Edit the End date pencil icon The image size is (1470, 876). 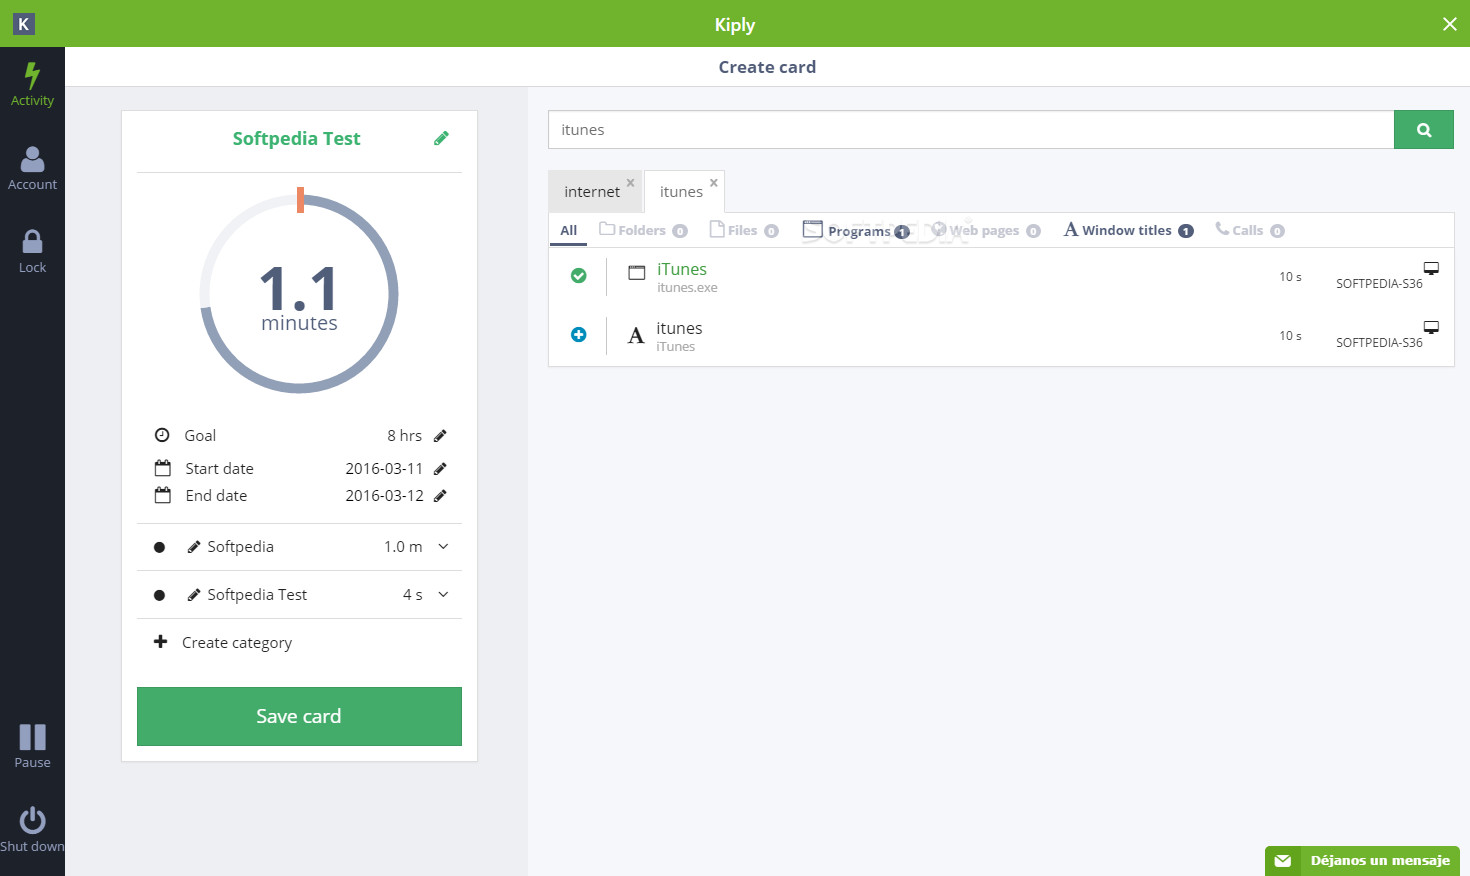[440, 496]
